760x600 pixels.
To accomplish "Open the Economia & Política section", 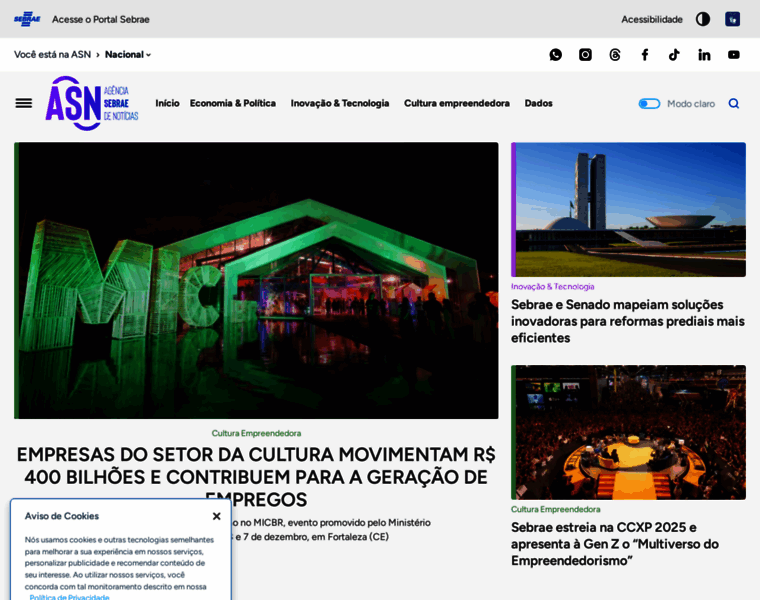I will pyautogui.click(x=233, y=103).
